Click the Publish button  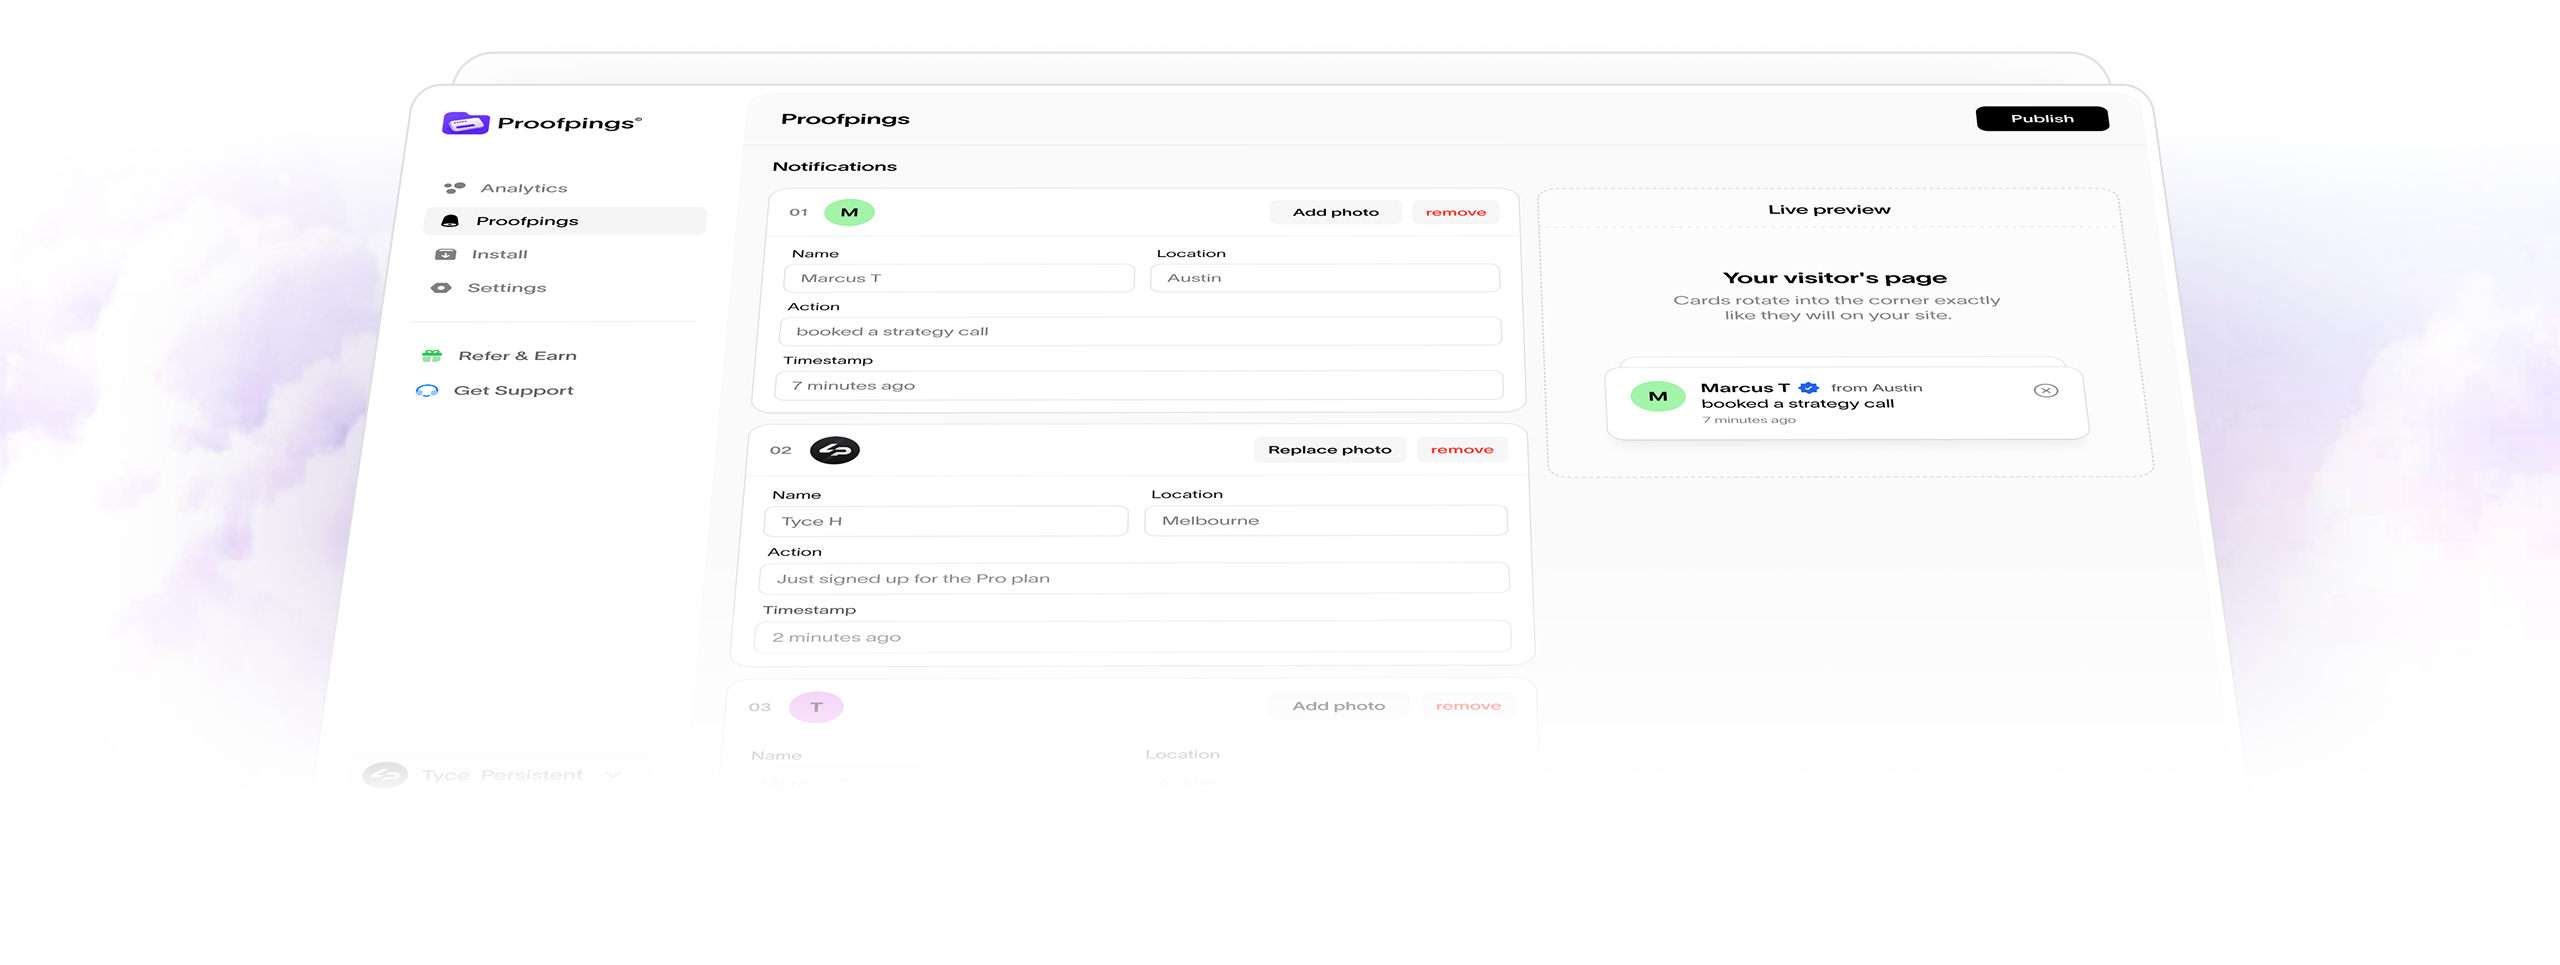pyautogui.click(x=2042, y=119)
